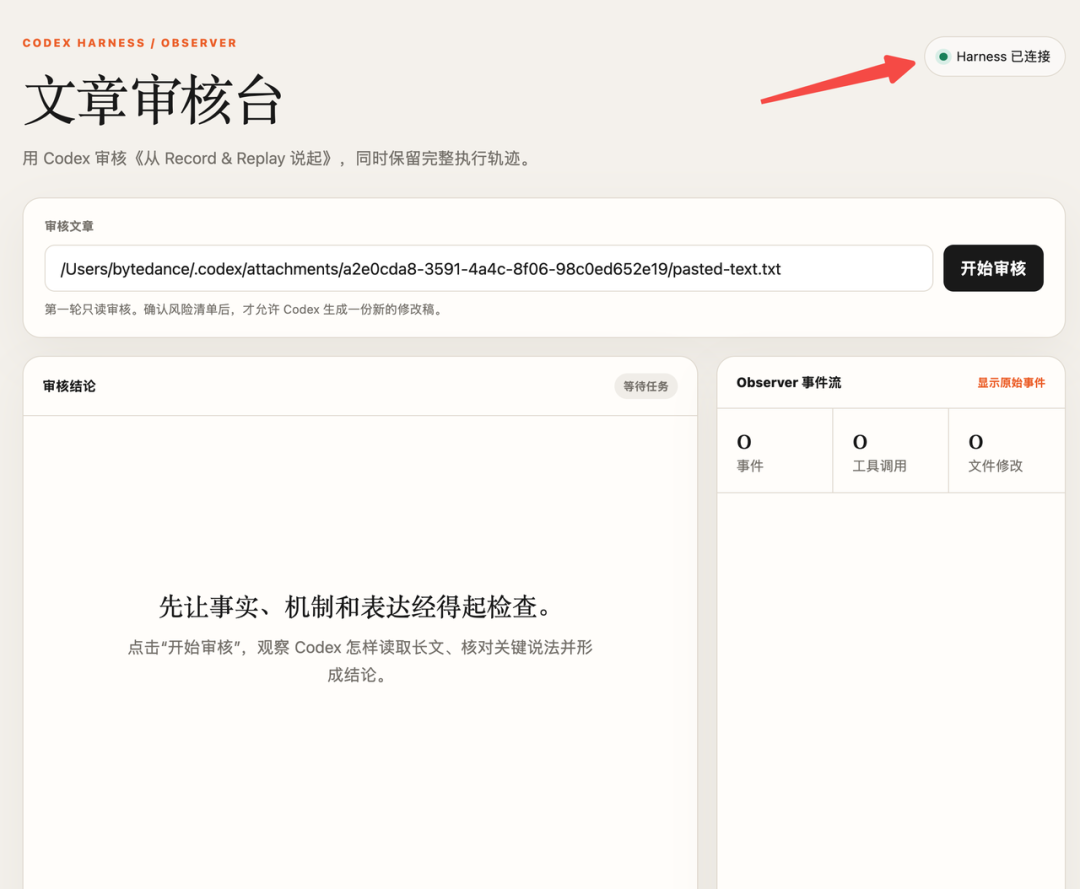Select the 工具调用 counter cell
Image resolution: width=1080 pixels, height=889 pixels.
(890, 451)
